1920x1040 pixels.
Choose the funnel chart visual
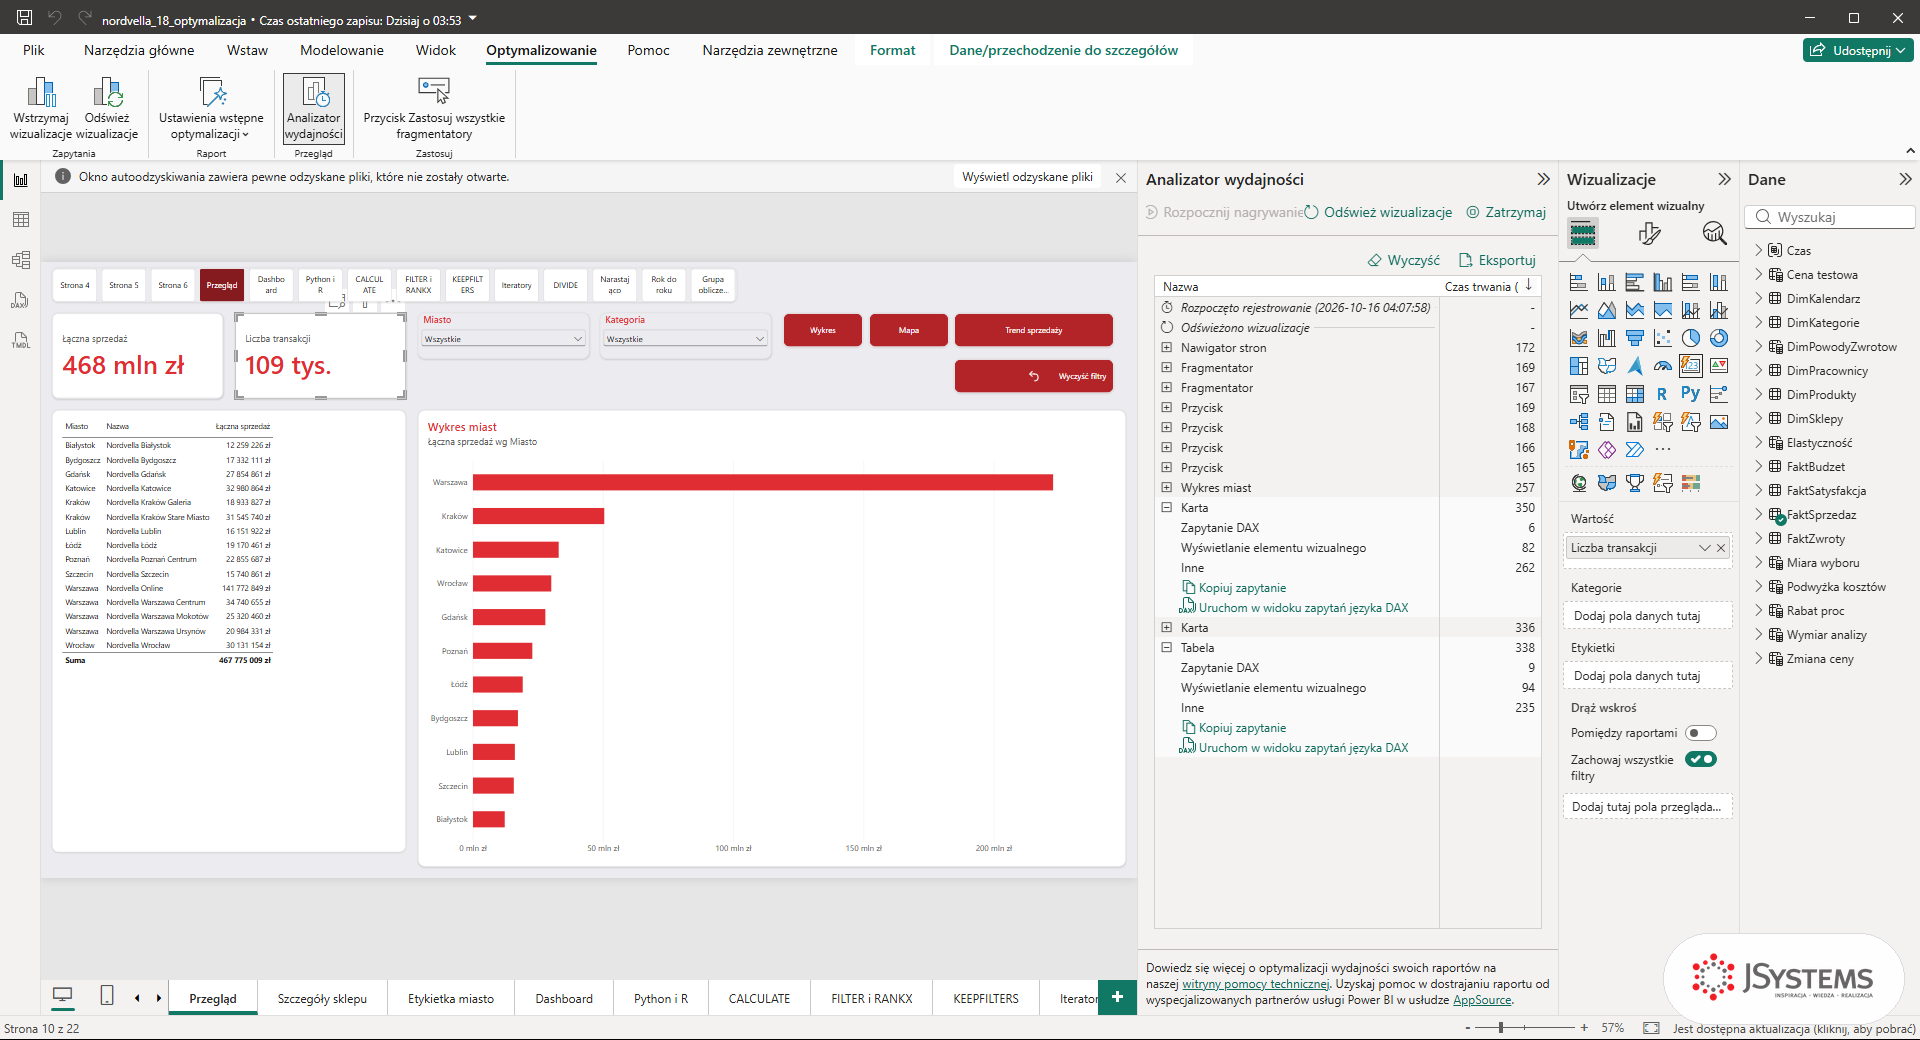point(1634,338)
